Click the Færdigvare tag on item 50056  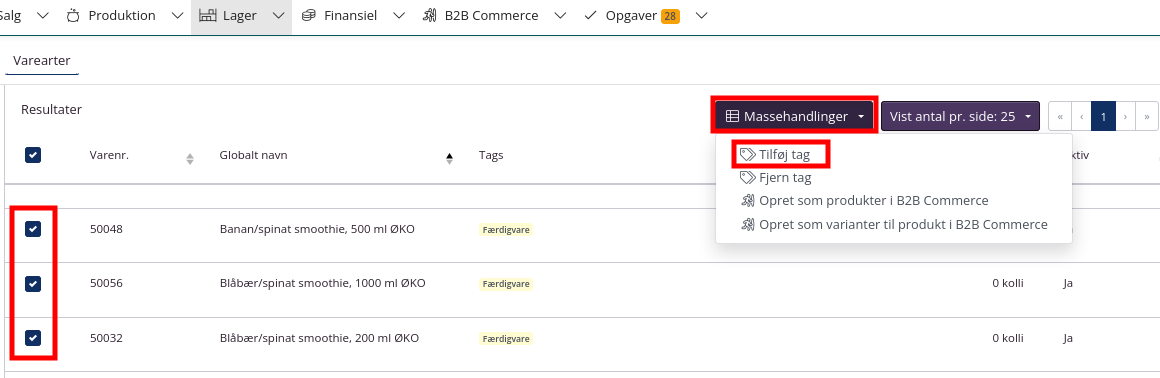(506, 284)
